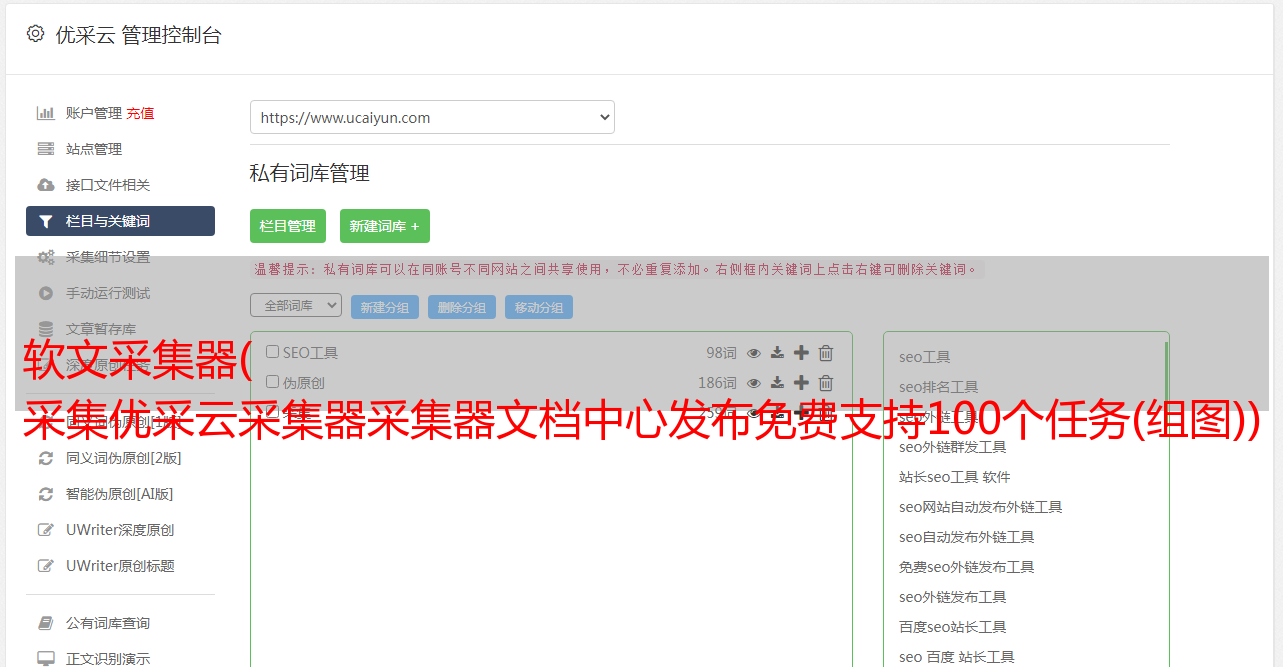Open 公有词库查询 in sidebar
The image size is (1283, 667).
coord(108,623)
